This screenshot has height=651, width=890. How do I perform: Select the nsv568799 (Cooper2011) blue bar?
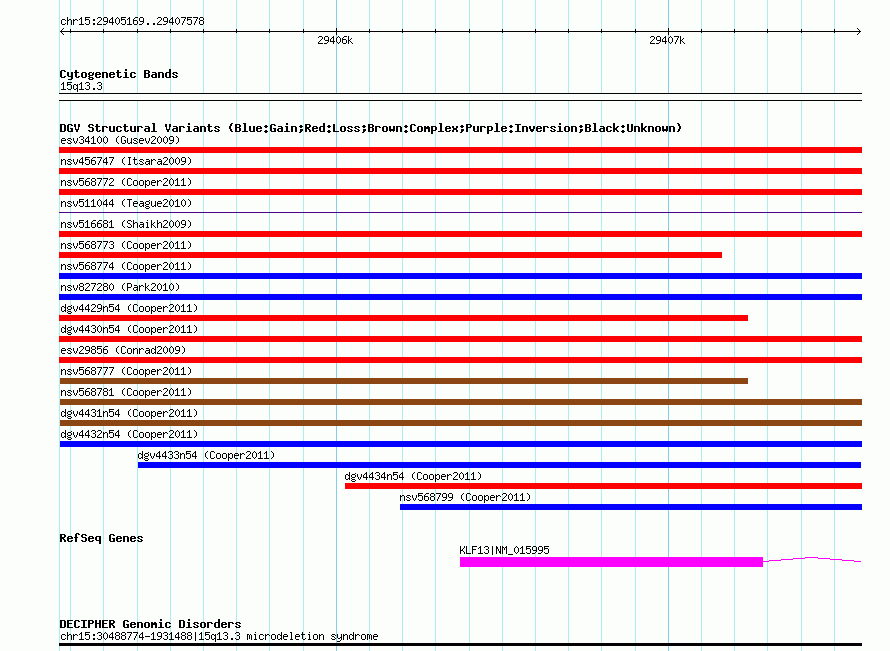pyautogui.click(x=631, y=507)
